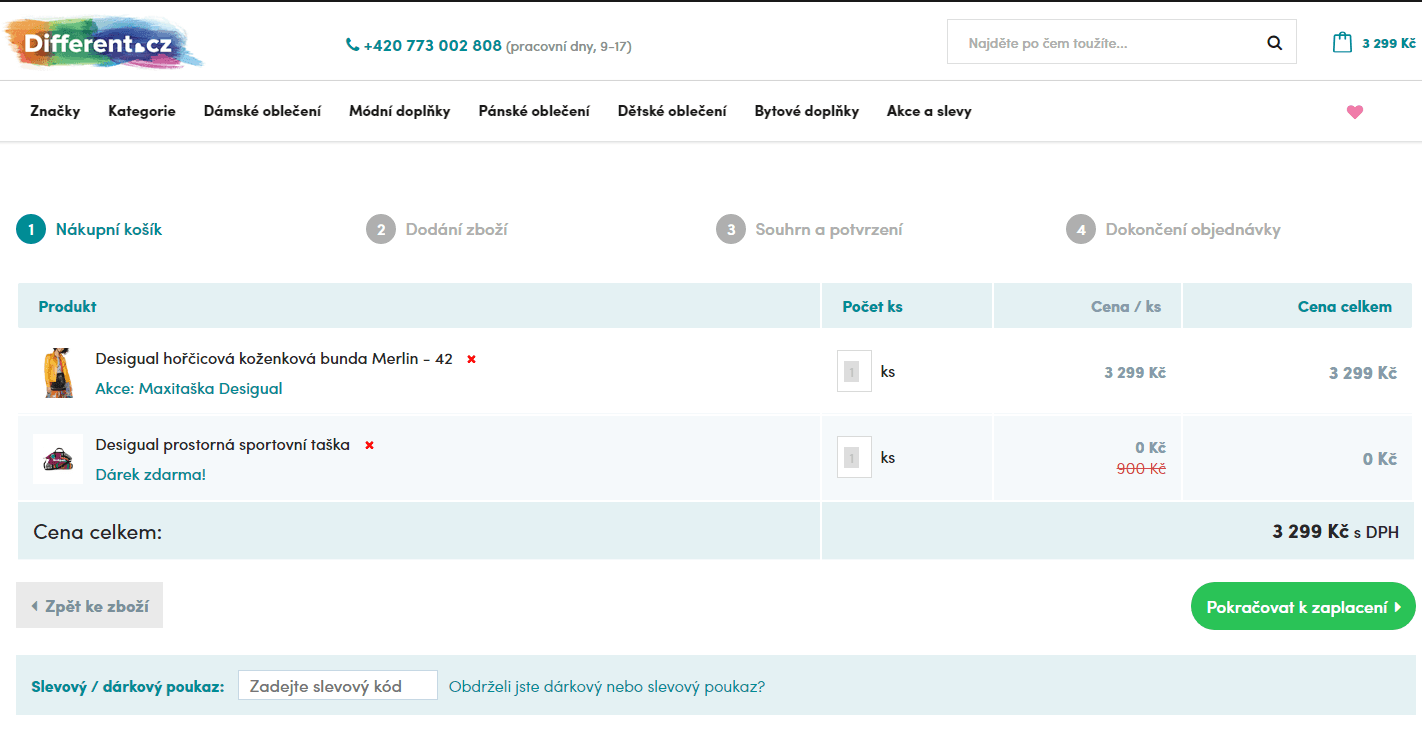Click the search magnifier icon
1422x752 pixels.
(x=1274, y=43)
